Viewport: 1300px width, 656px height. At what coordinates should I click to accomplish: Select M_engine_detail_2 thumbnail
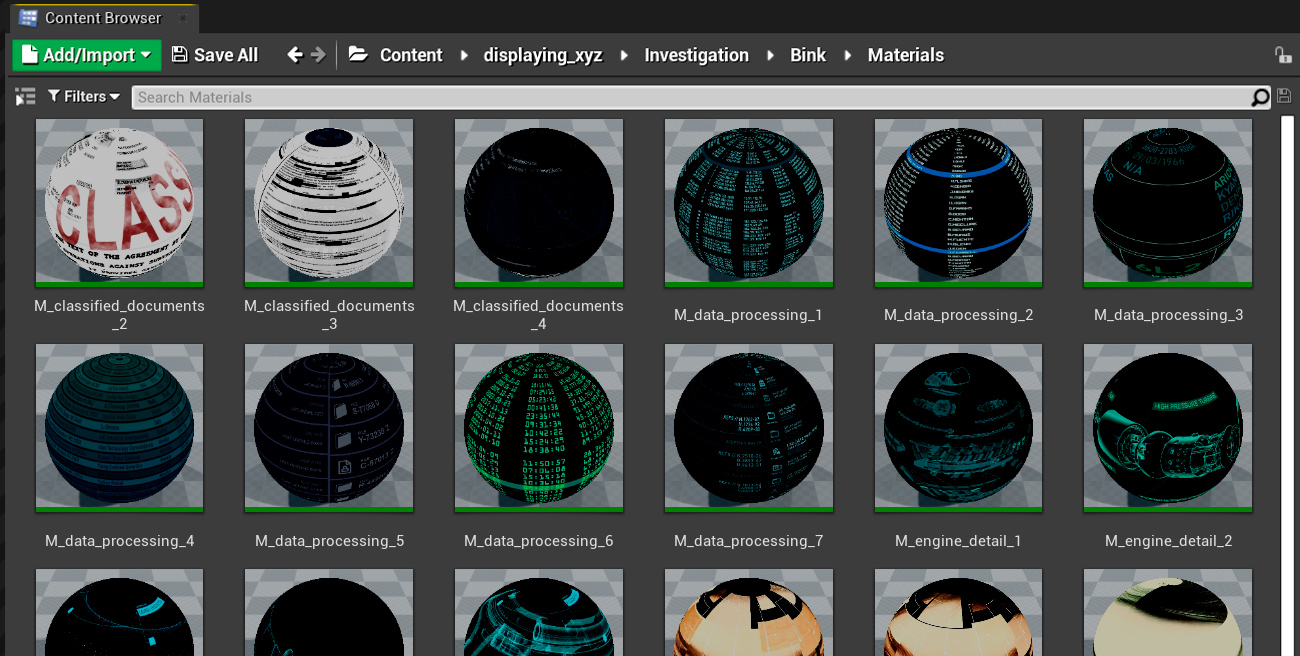coord(1169,428)
